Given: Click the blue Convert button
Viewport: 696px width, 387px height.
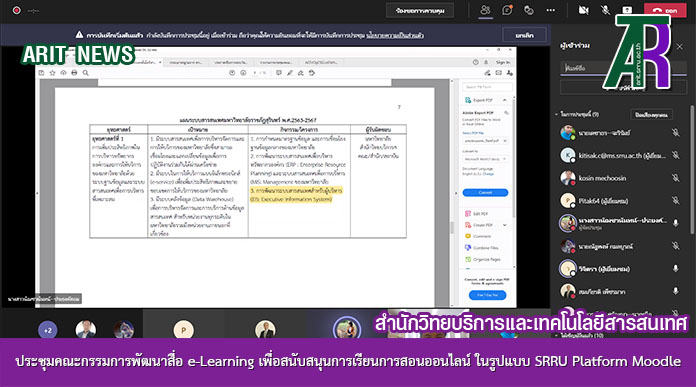Looking at the screenshot, I should (x=485, y=192).
